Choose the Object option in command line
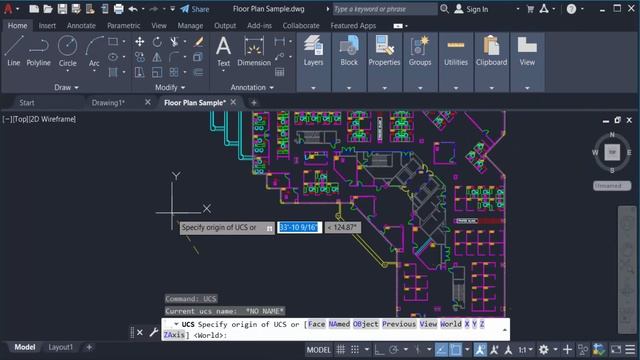The image size is (640, 360). point(365,324)
